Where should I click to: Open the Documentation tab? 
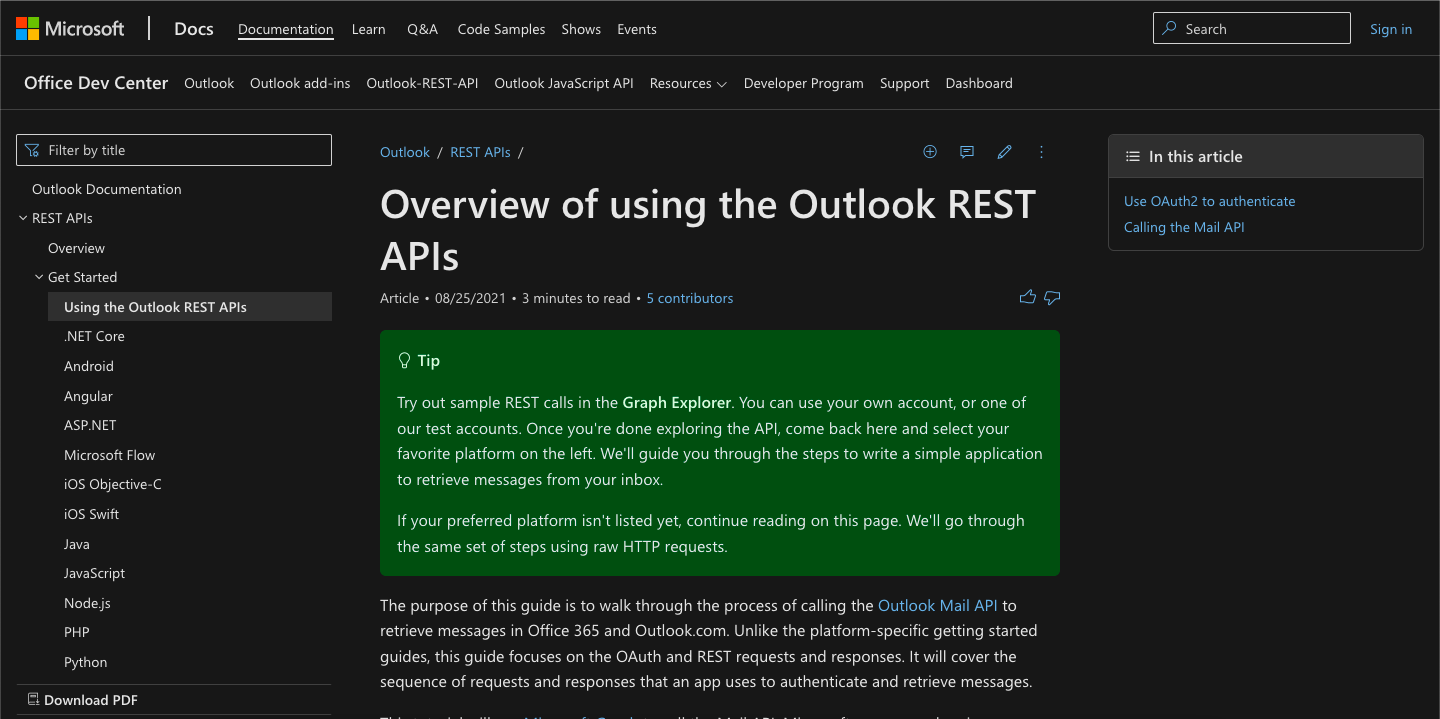[286, 29]
